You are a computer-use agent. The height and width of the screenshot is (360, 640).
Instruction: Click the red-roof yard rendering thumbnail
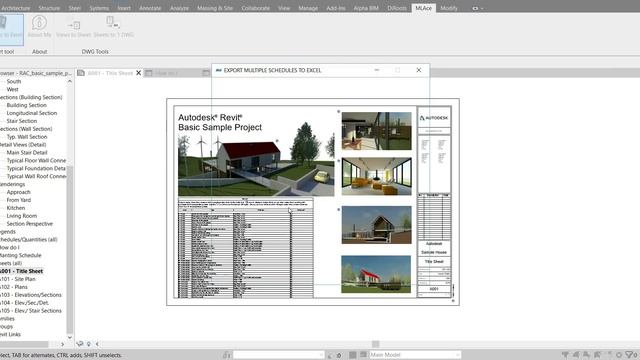(x=376, y=274)
